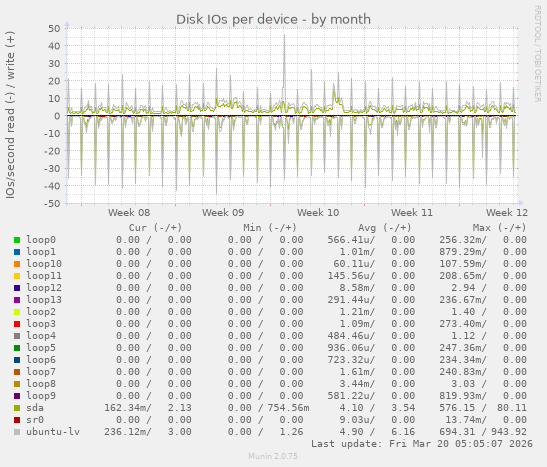Click the Min (-/+) column header
The height and width of the screenshot is (467, 547).
coord(270,228)
